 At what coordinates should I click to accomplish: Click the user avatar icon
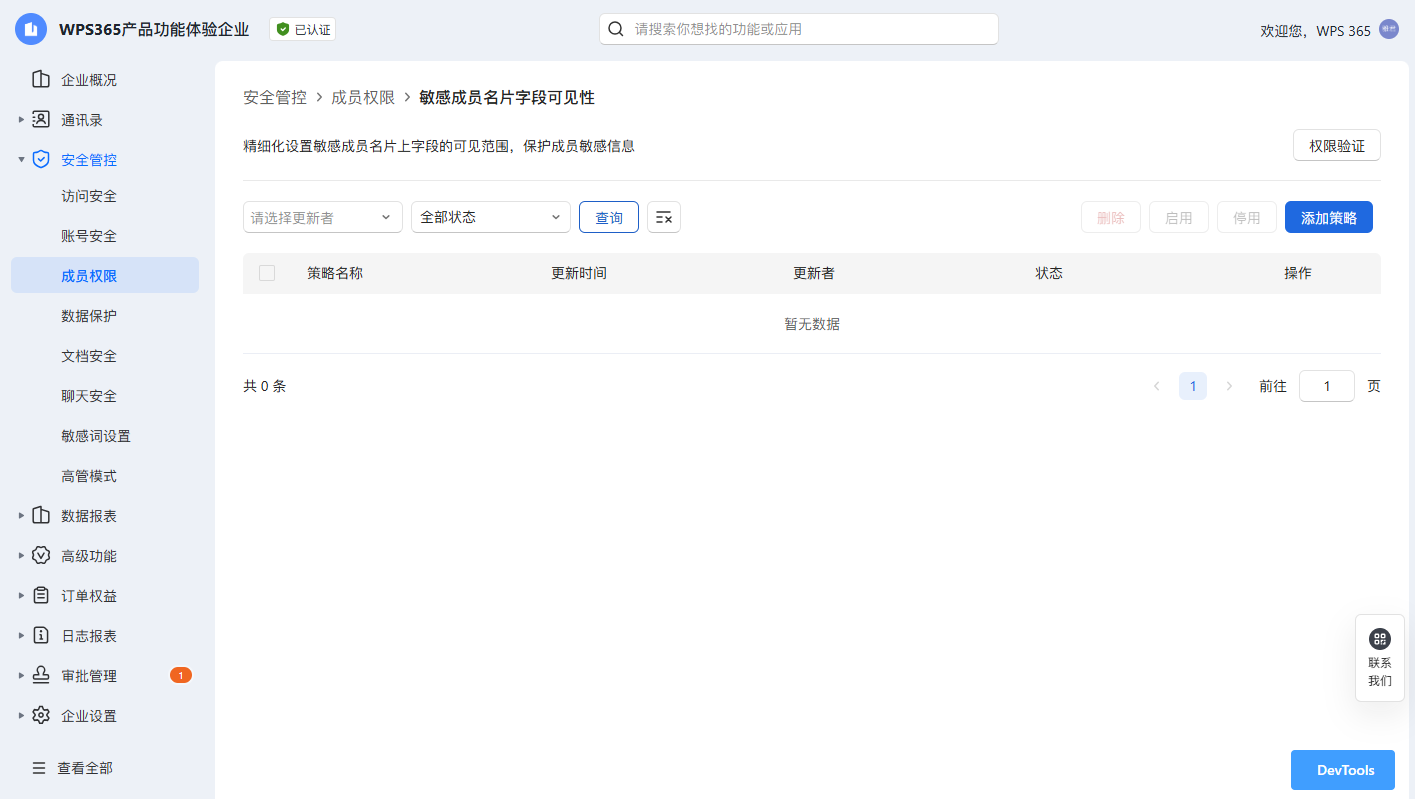[1388, 30]
